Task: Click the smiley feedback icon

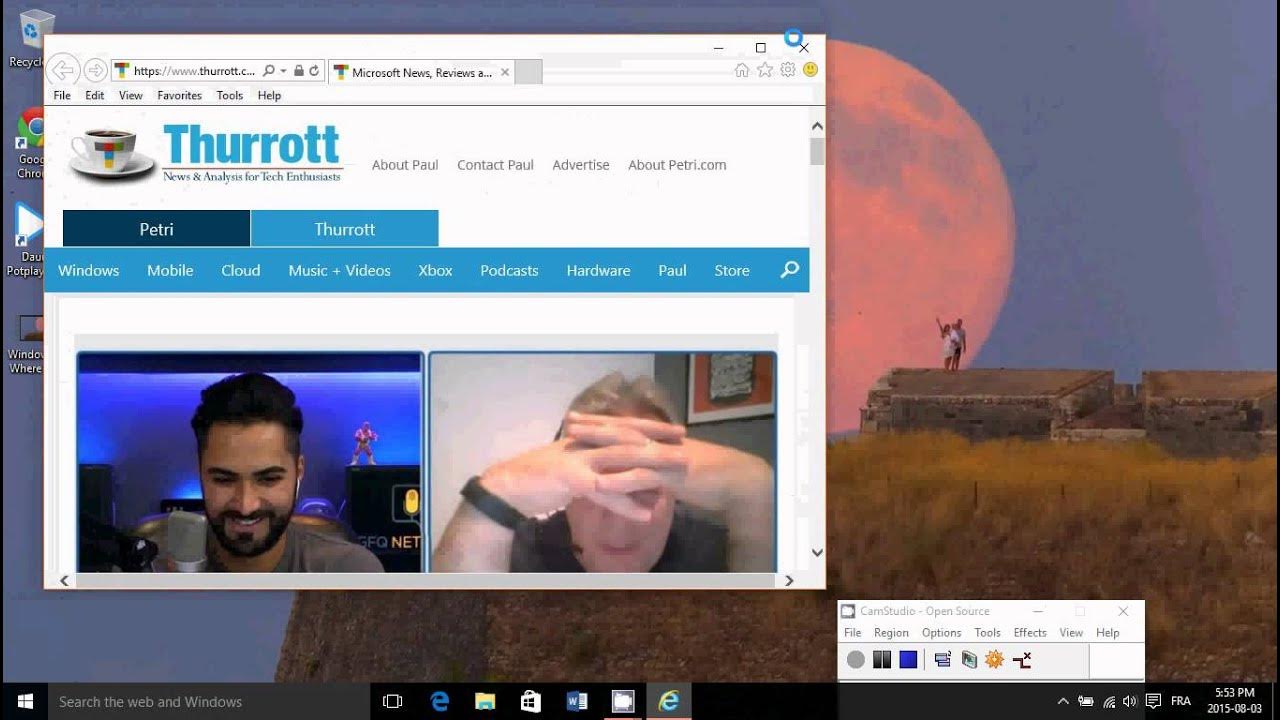Action: coord(810,70)
